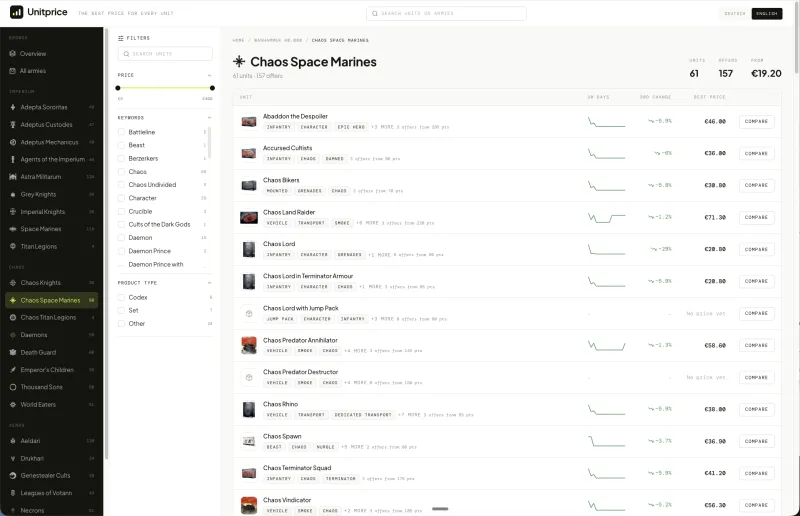Click the Accursed Cultists 30-day sparkline
This screenshot has width=800, height=516.
click(606, 154)
